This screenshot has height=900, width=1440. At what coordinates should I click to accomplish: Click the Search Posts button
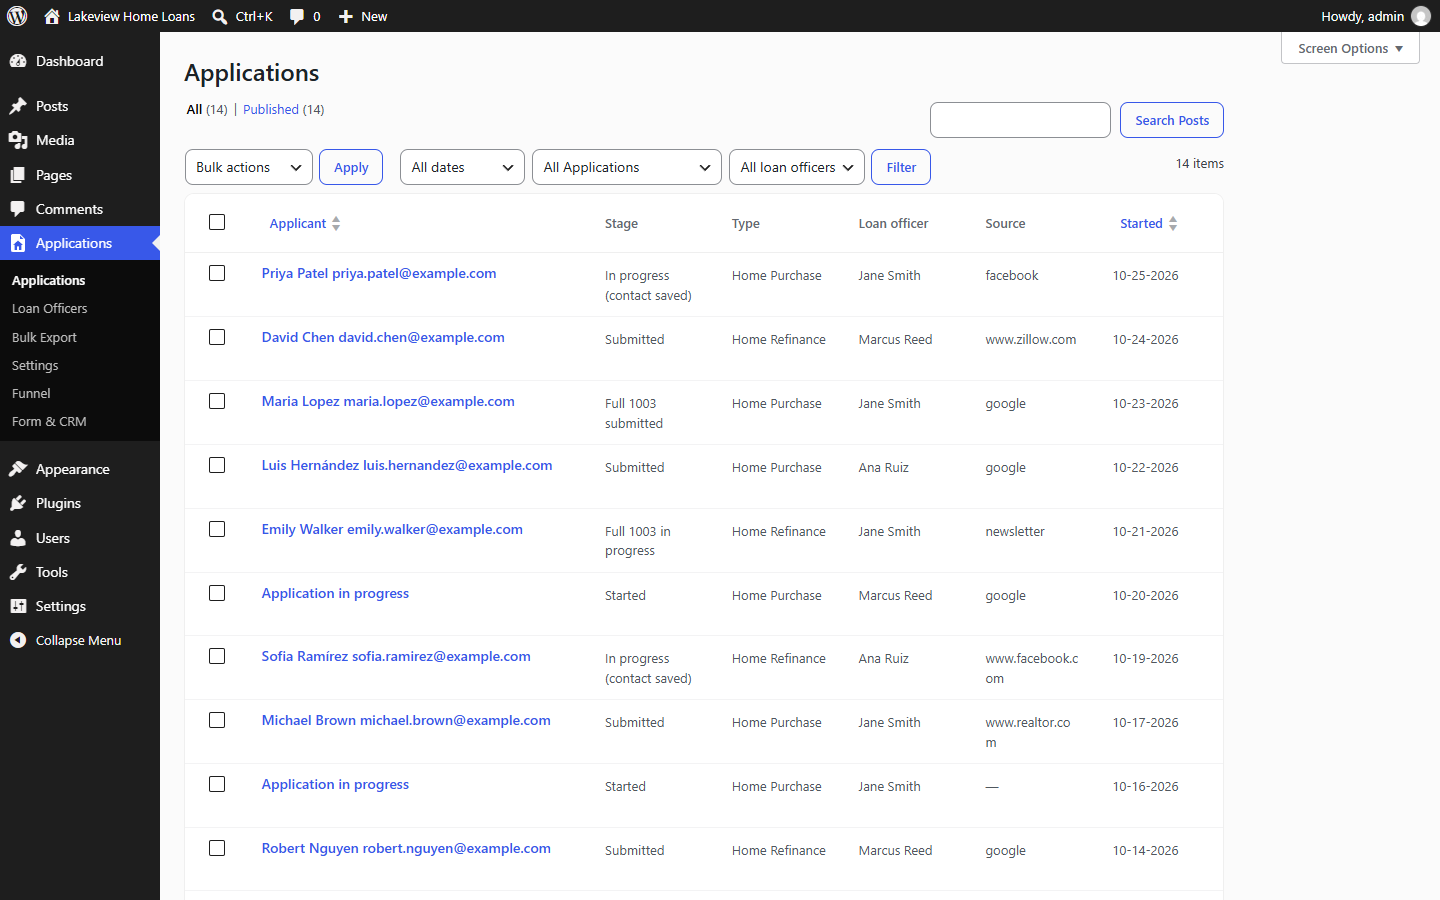coord(1172,120)
